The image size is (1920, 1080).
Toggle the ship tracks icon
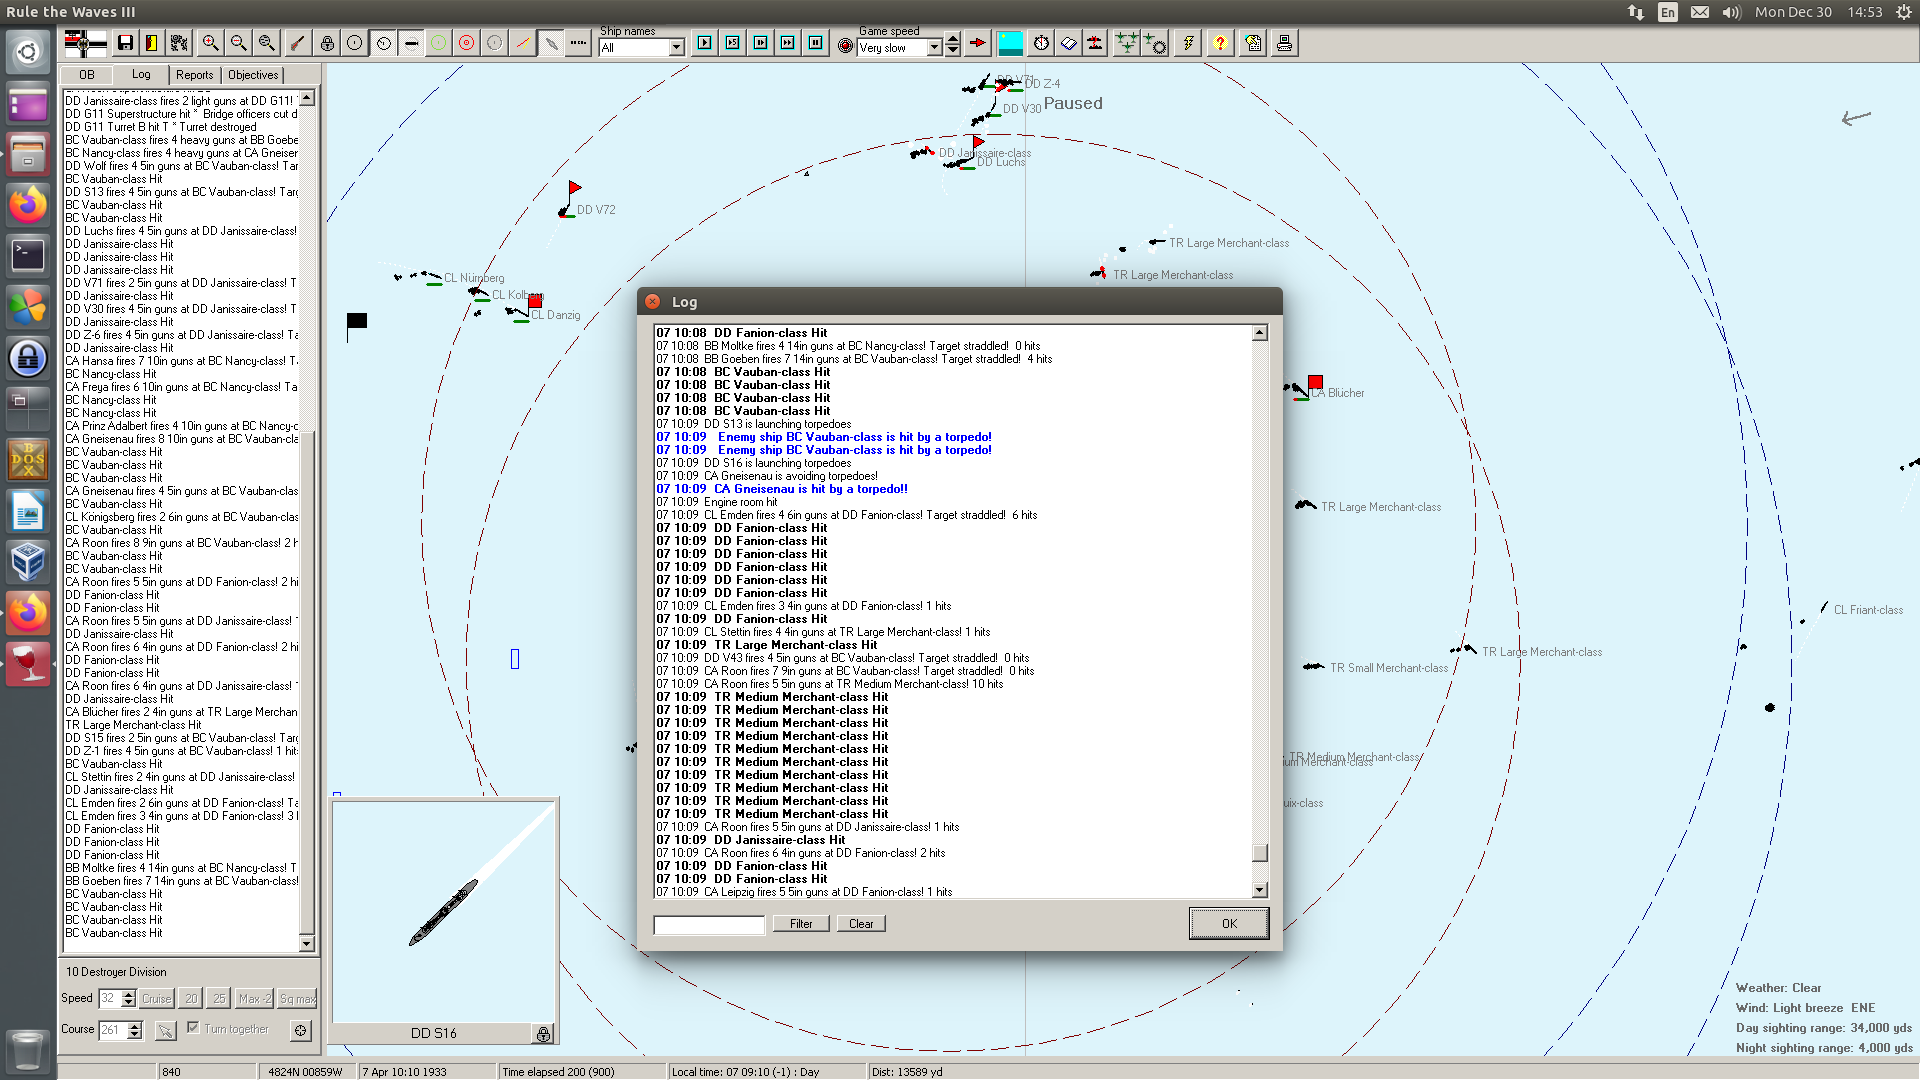tap(550, 43)
